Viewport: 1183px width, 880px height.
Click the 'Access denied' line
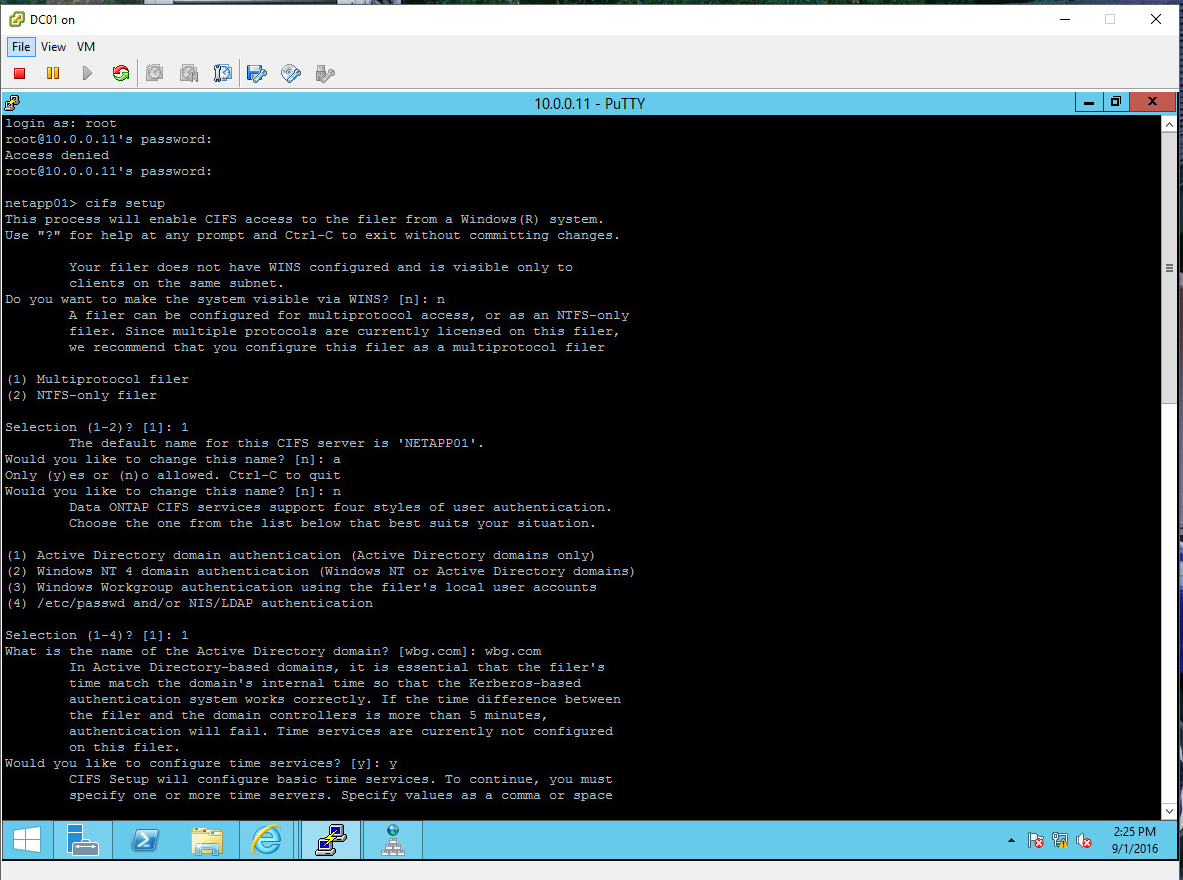click(57, 155)
